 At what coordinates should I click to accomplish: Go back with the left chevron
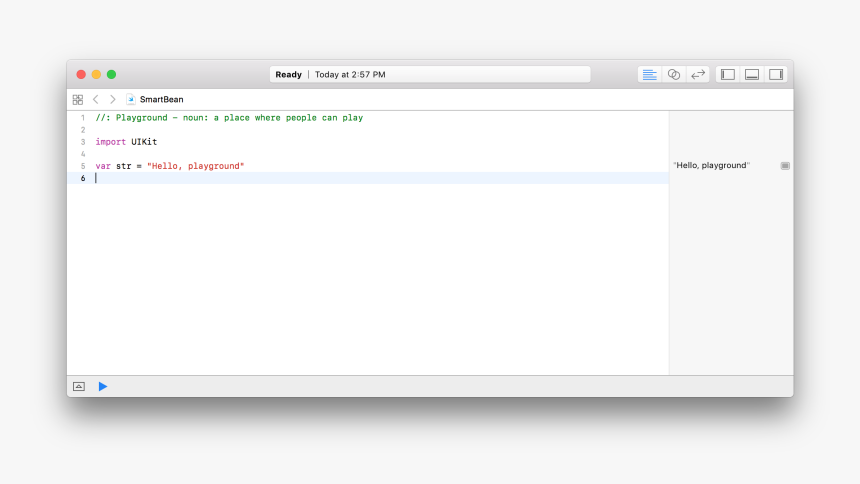tap(96, 100)
